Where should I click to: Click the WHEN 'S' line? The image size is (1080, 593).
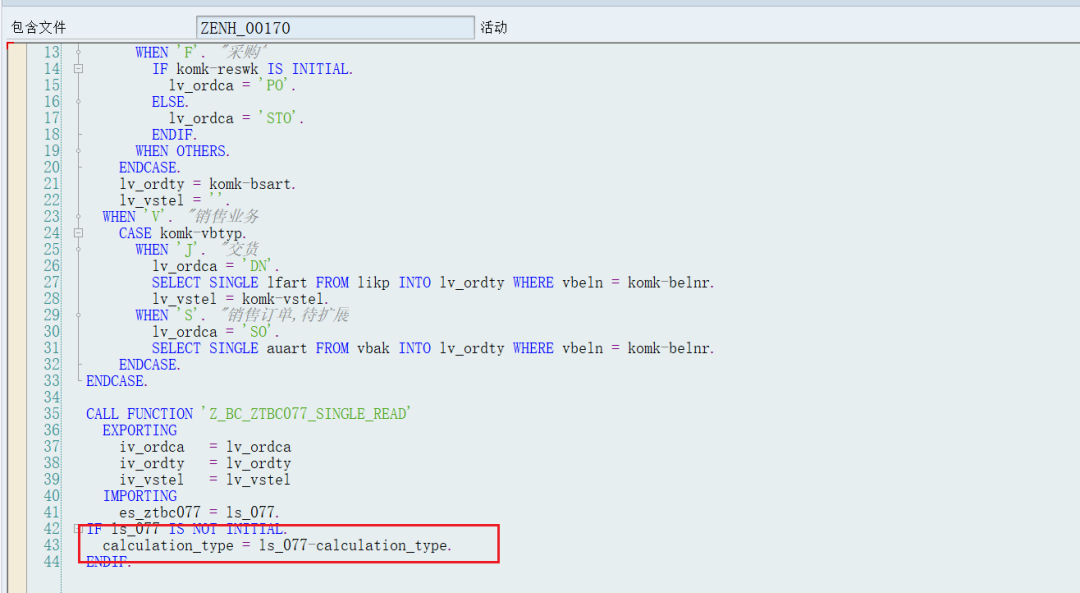[242, 315]
